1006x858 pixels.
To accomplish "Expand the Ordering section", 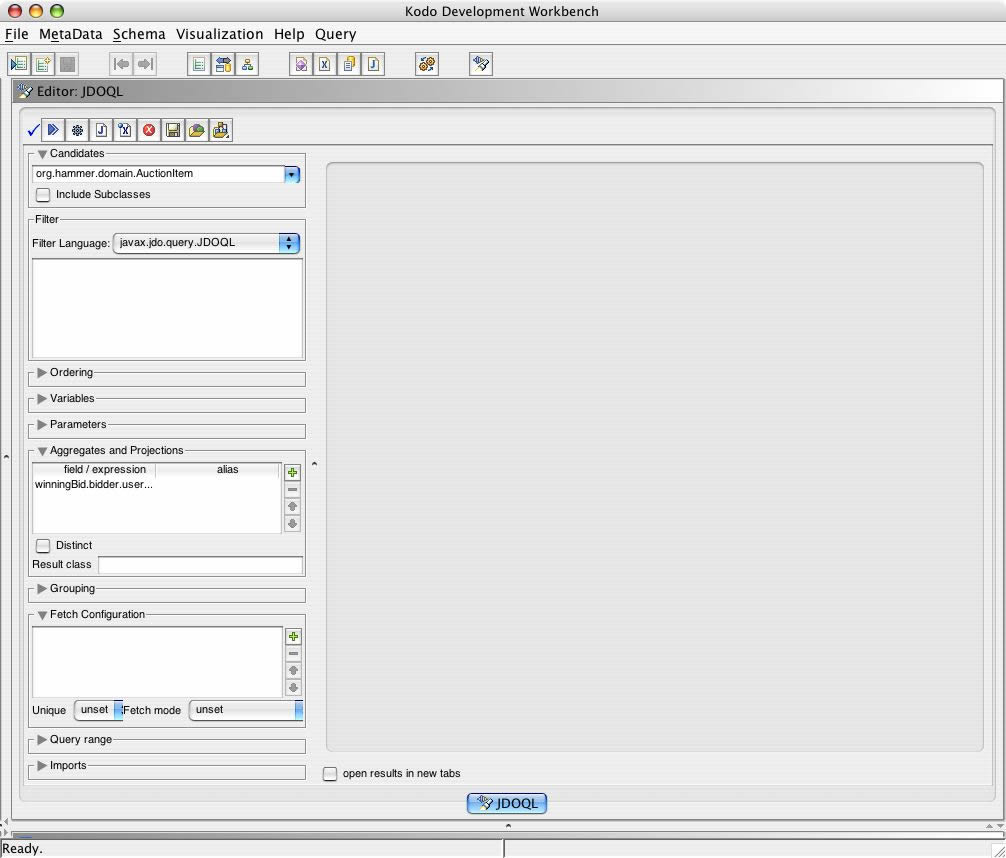I will [42, 373].
